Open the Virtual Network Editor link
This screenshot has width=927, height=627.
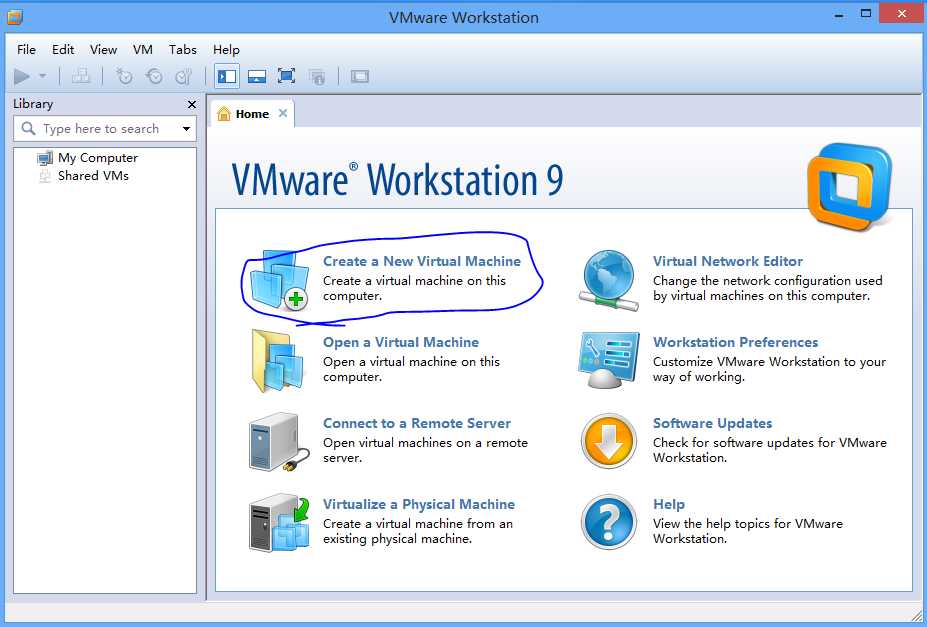(727, 261)
